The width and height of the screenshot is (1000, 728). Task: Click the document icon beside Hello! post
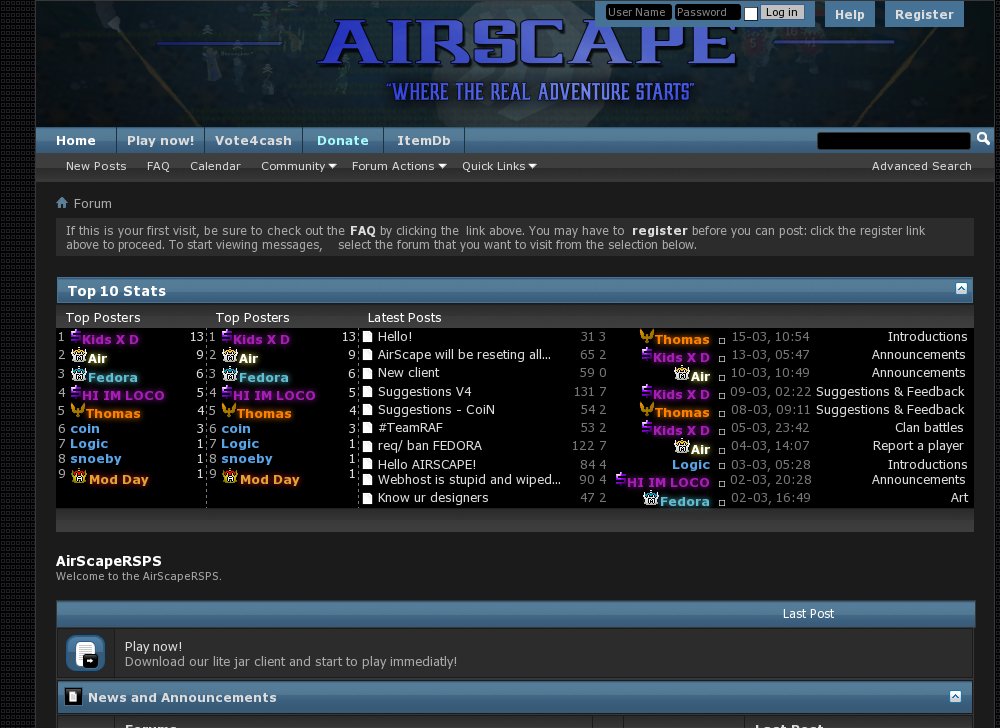[367, 338]
